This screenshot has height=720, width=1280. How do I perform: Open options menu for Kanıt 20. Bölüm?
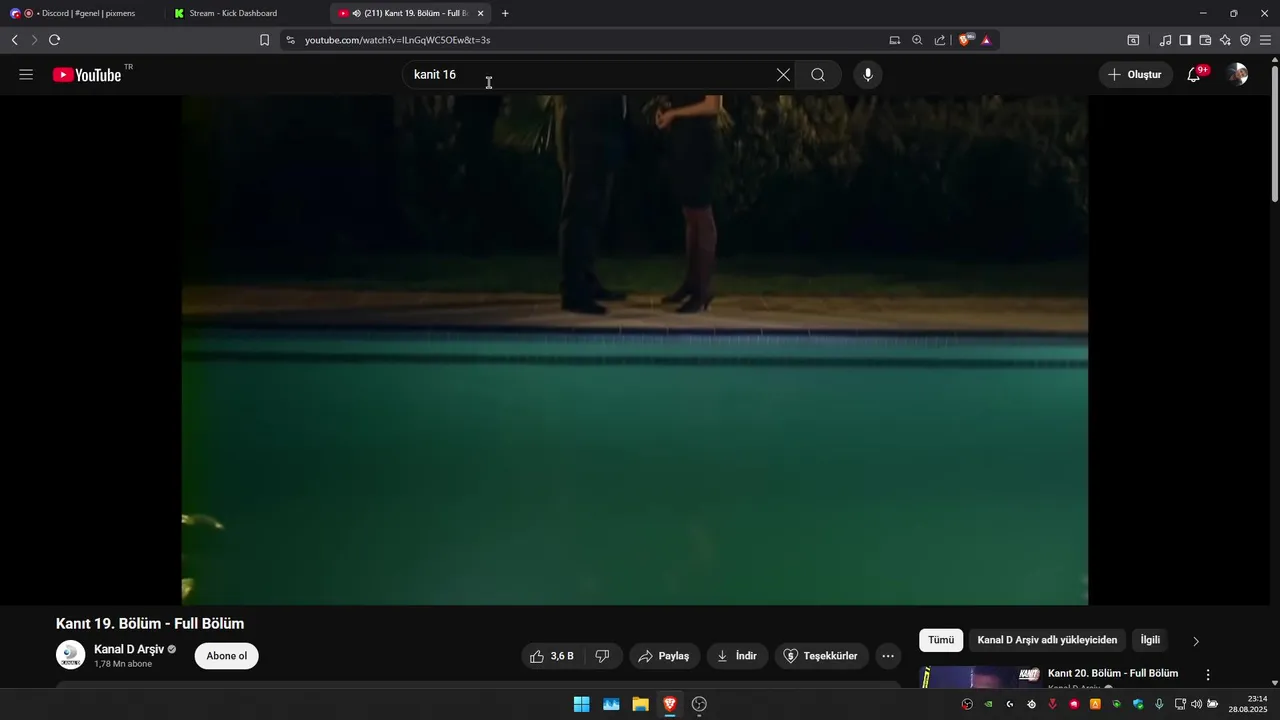point(1208,675)
